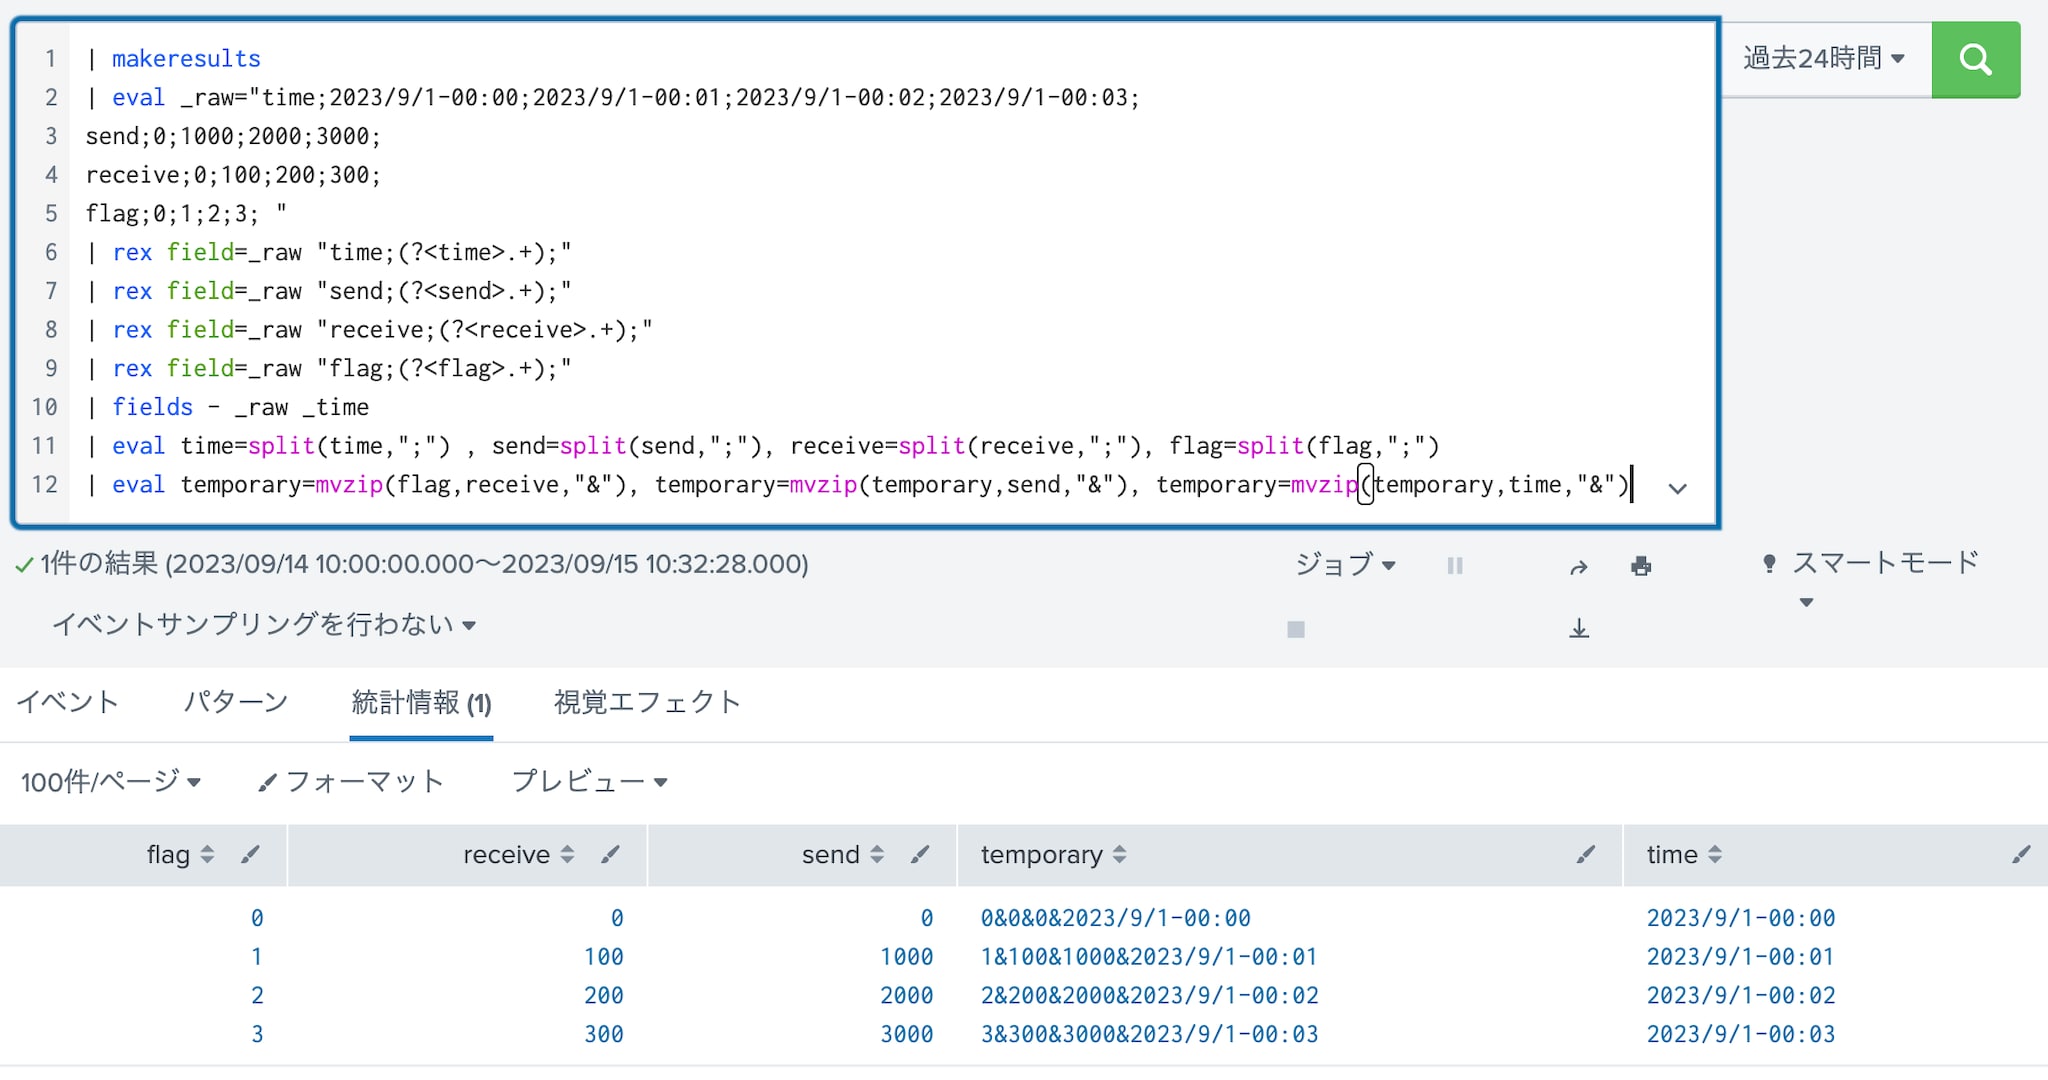
Task: Run search with green magnifier button
Action: [1975, 59]
